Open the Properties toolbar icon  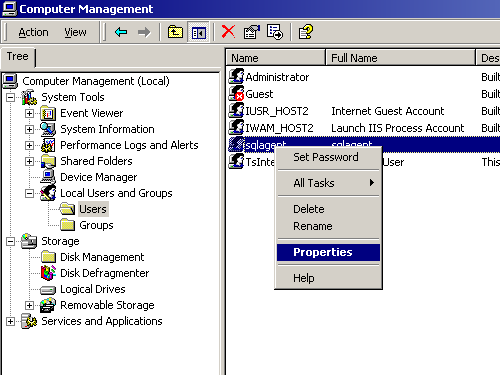pos(252,32)
